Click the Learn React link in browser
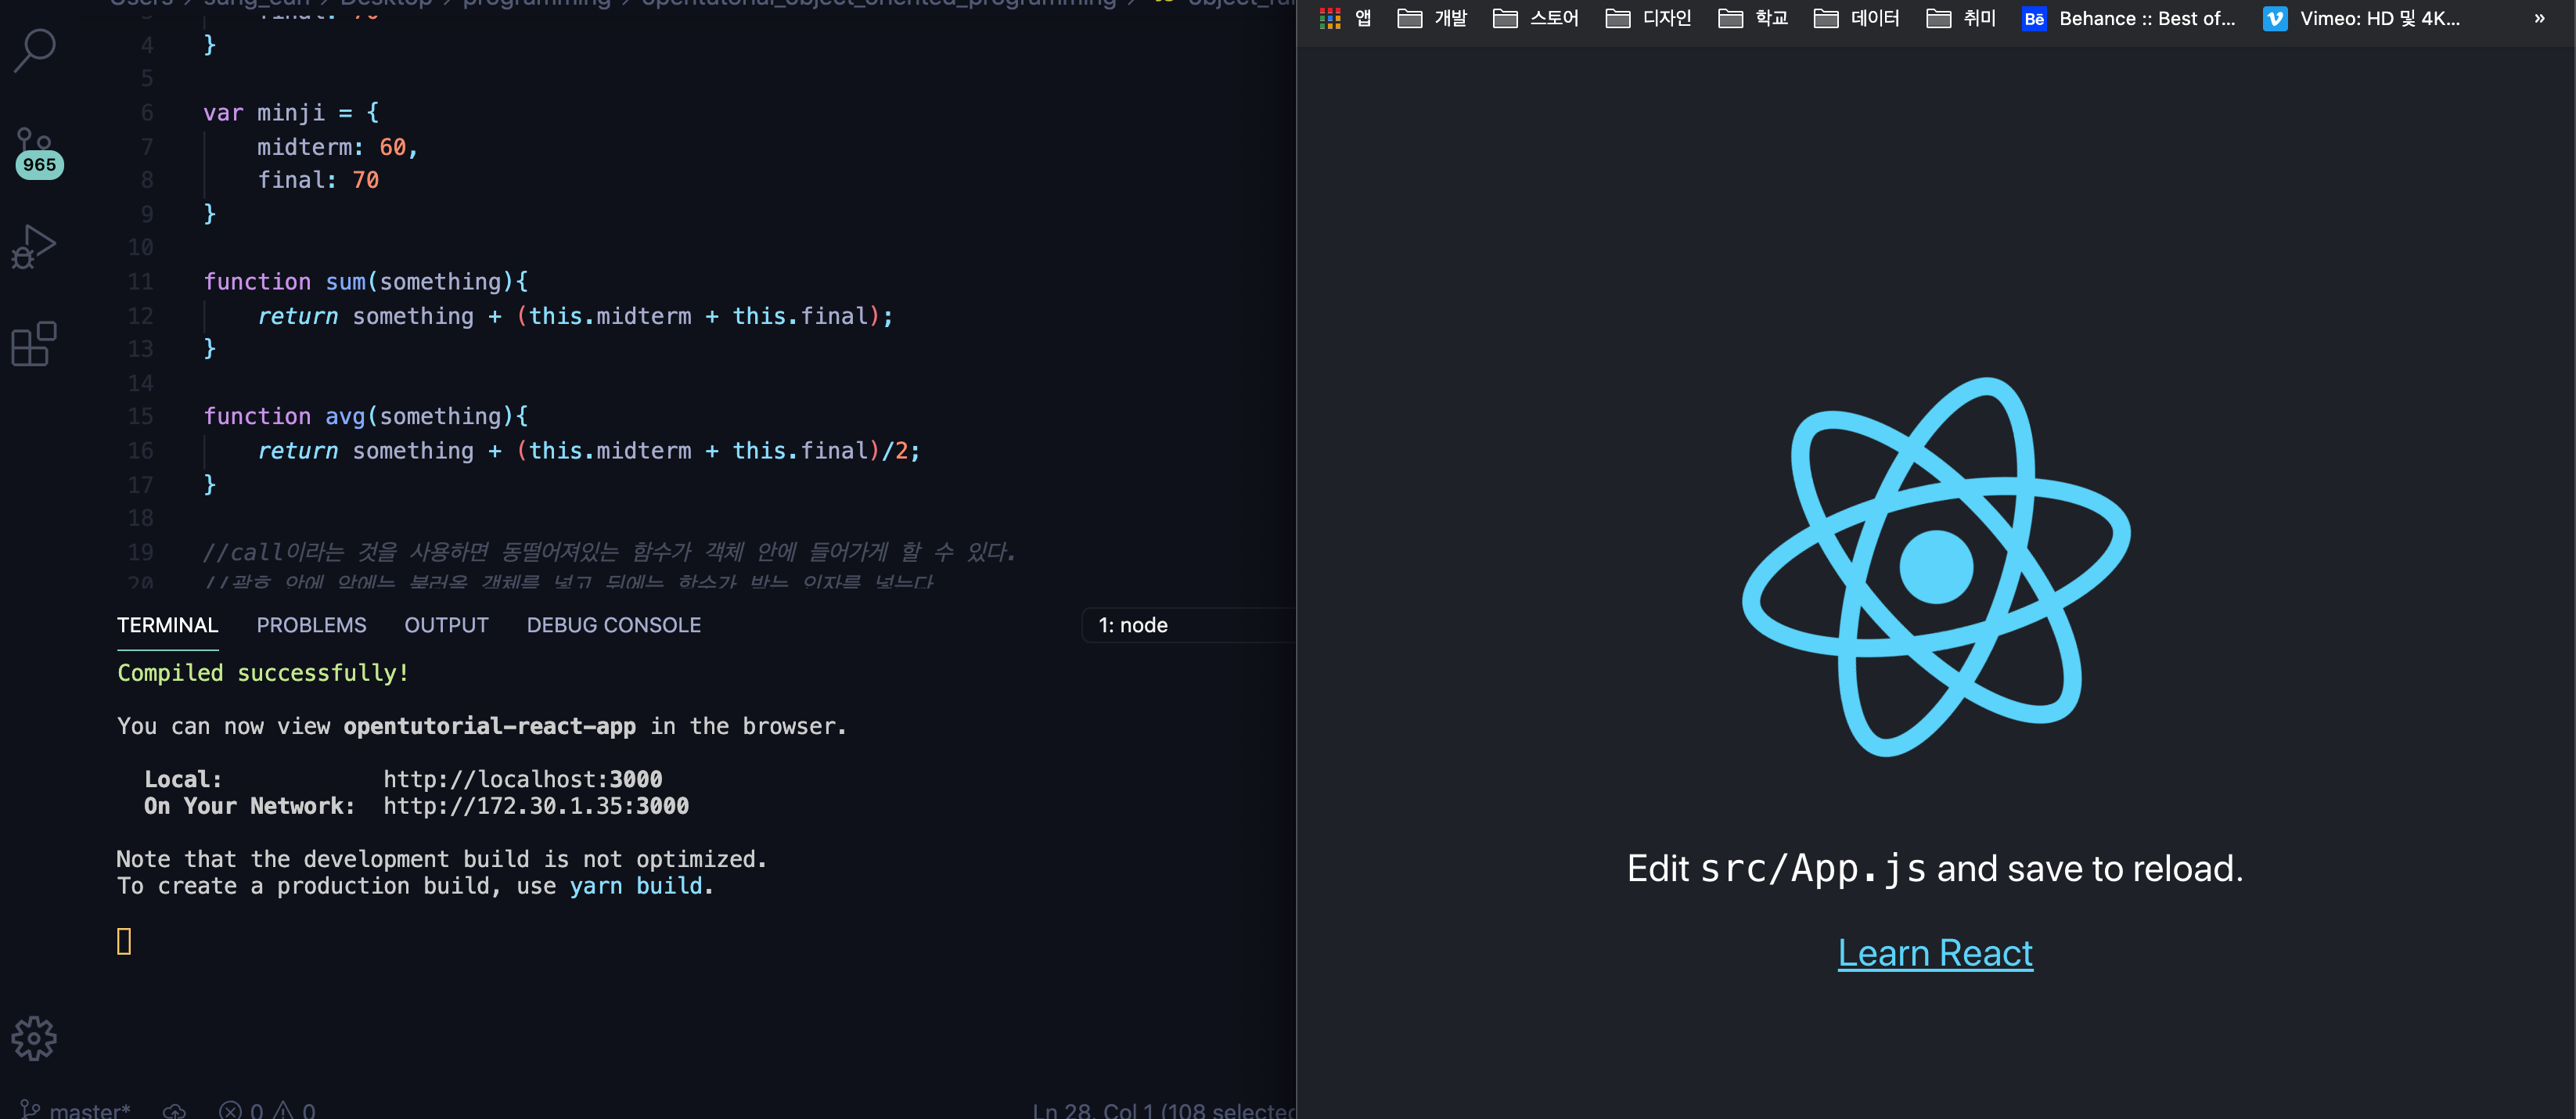The image size is (2576, 1119). (1935, 953)
